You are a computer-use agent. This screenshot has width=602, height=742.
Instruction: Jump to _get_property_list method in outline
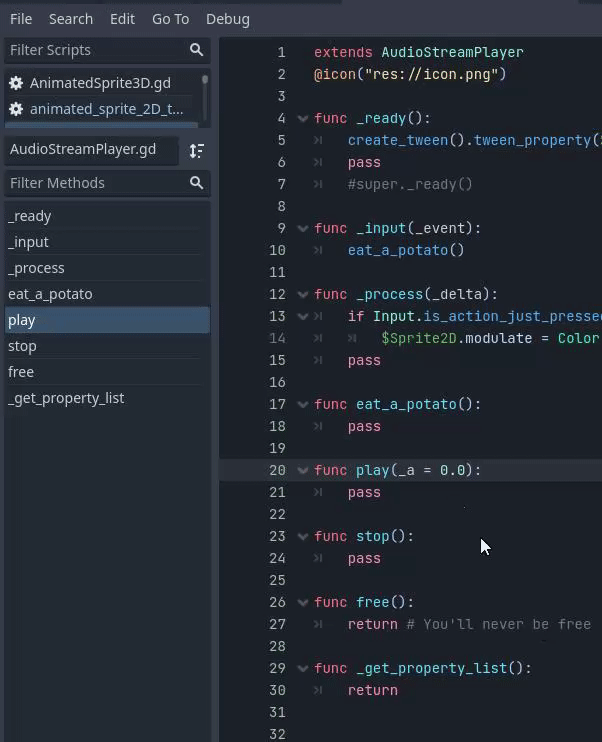pos(107,398)
